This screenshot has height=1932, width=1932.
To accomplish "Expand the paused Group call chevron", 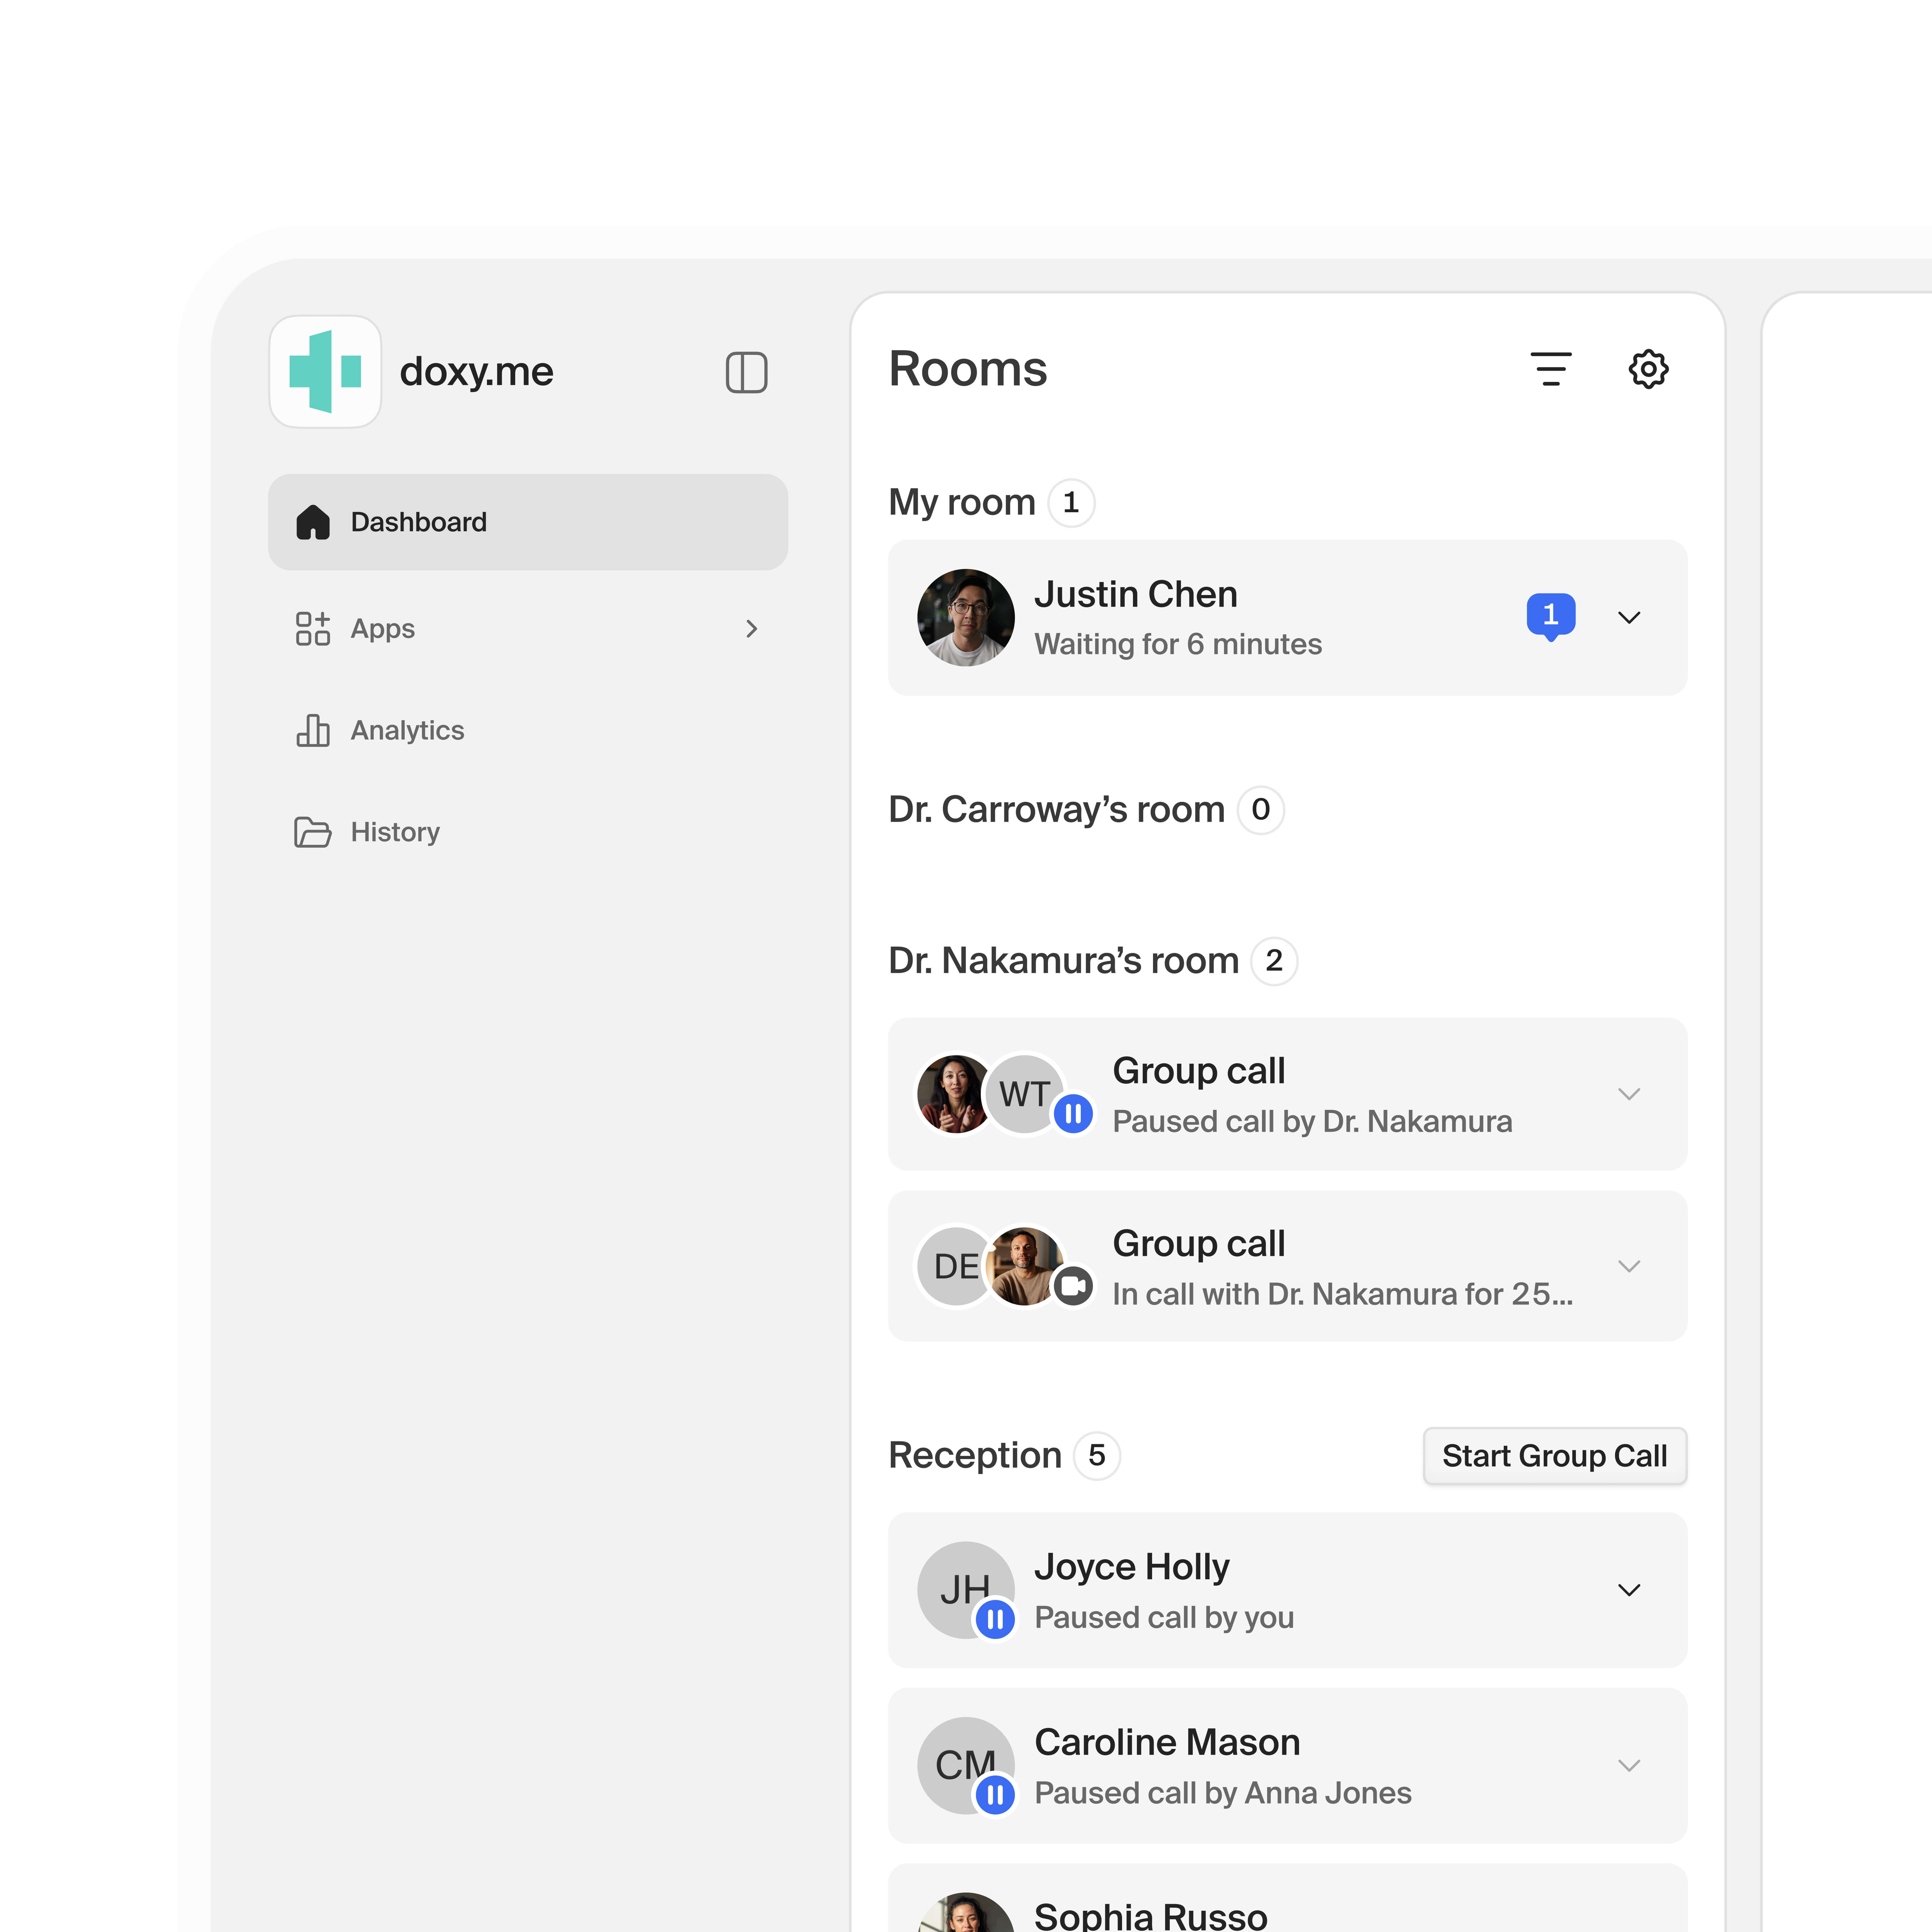I will (1629, 1094).
